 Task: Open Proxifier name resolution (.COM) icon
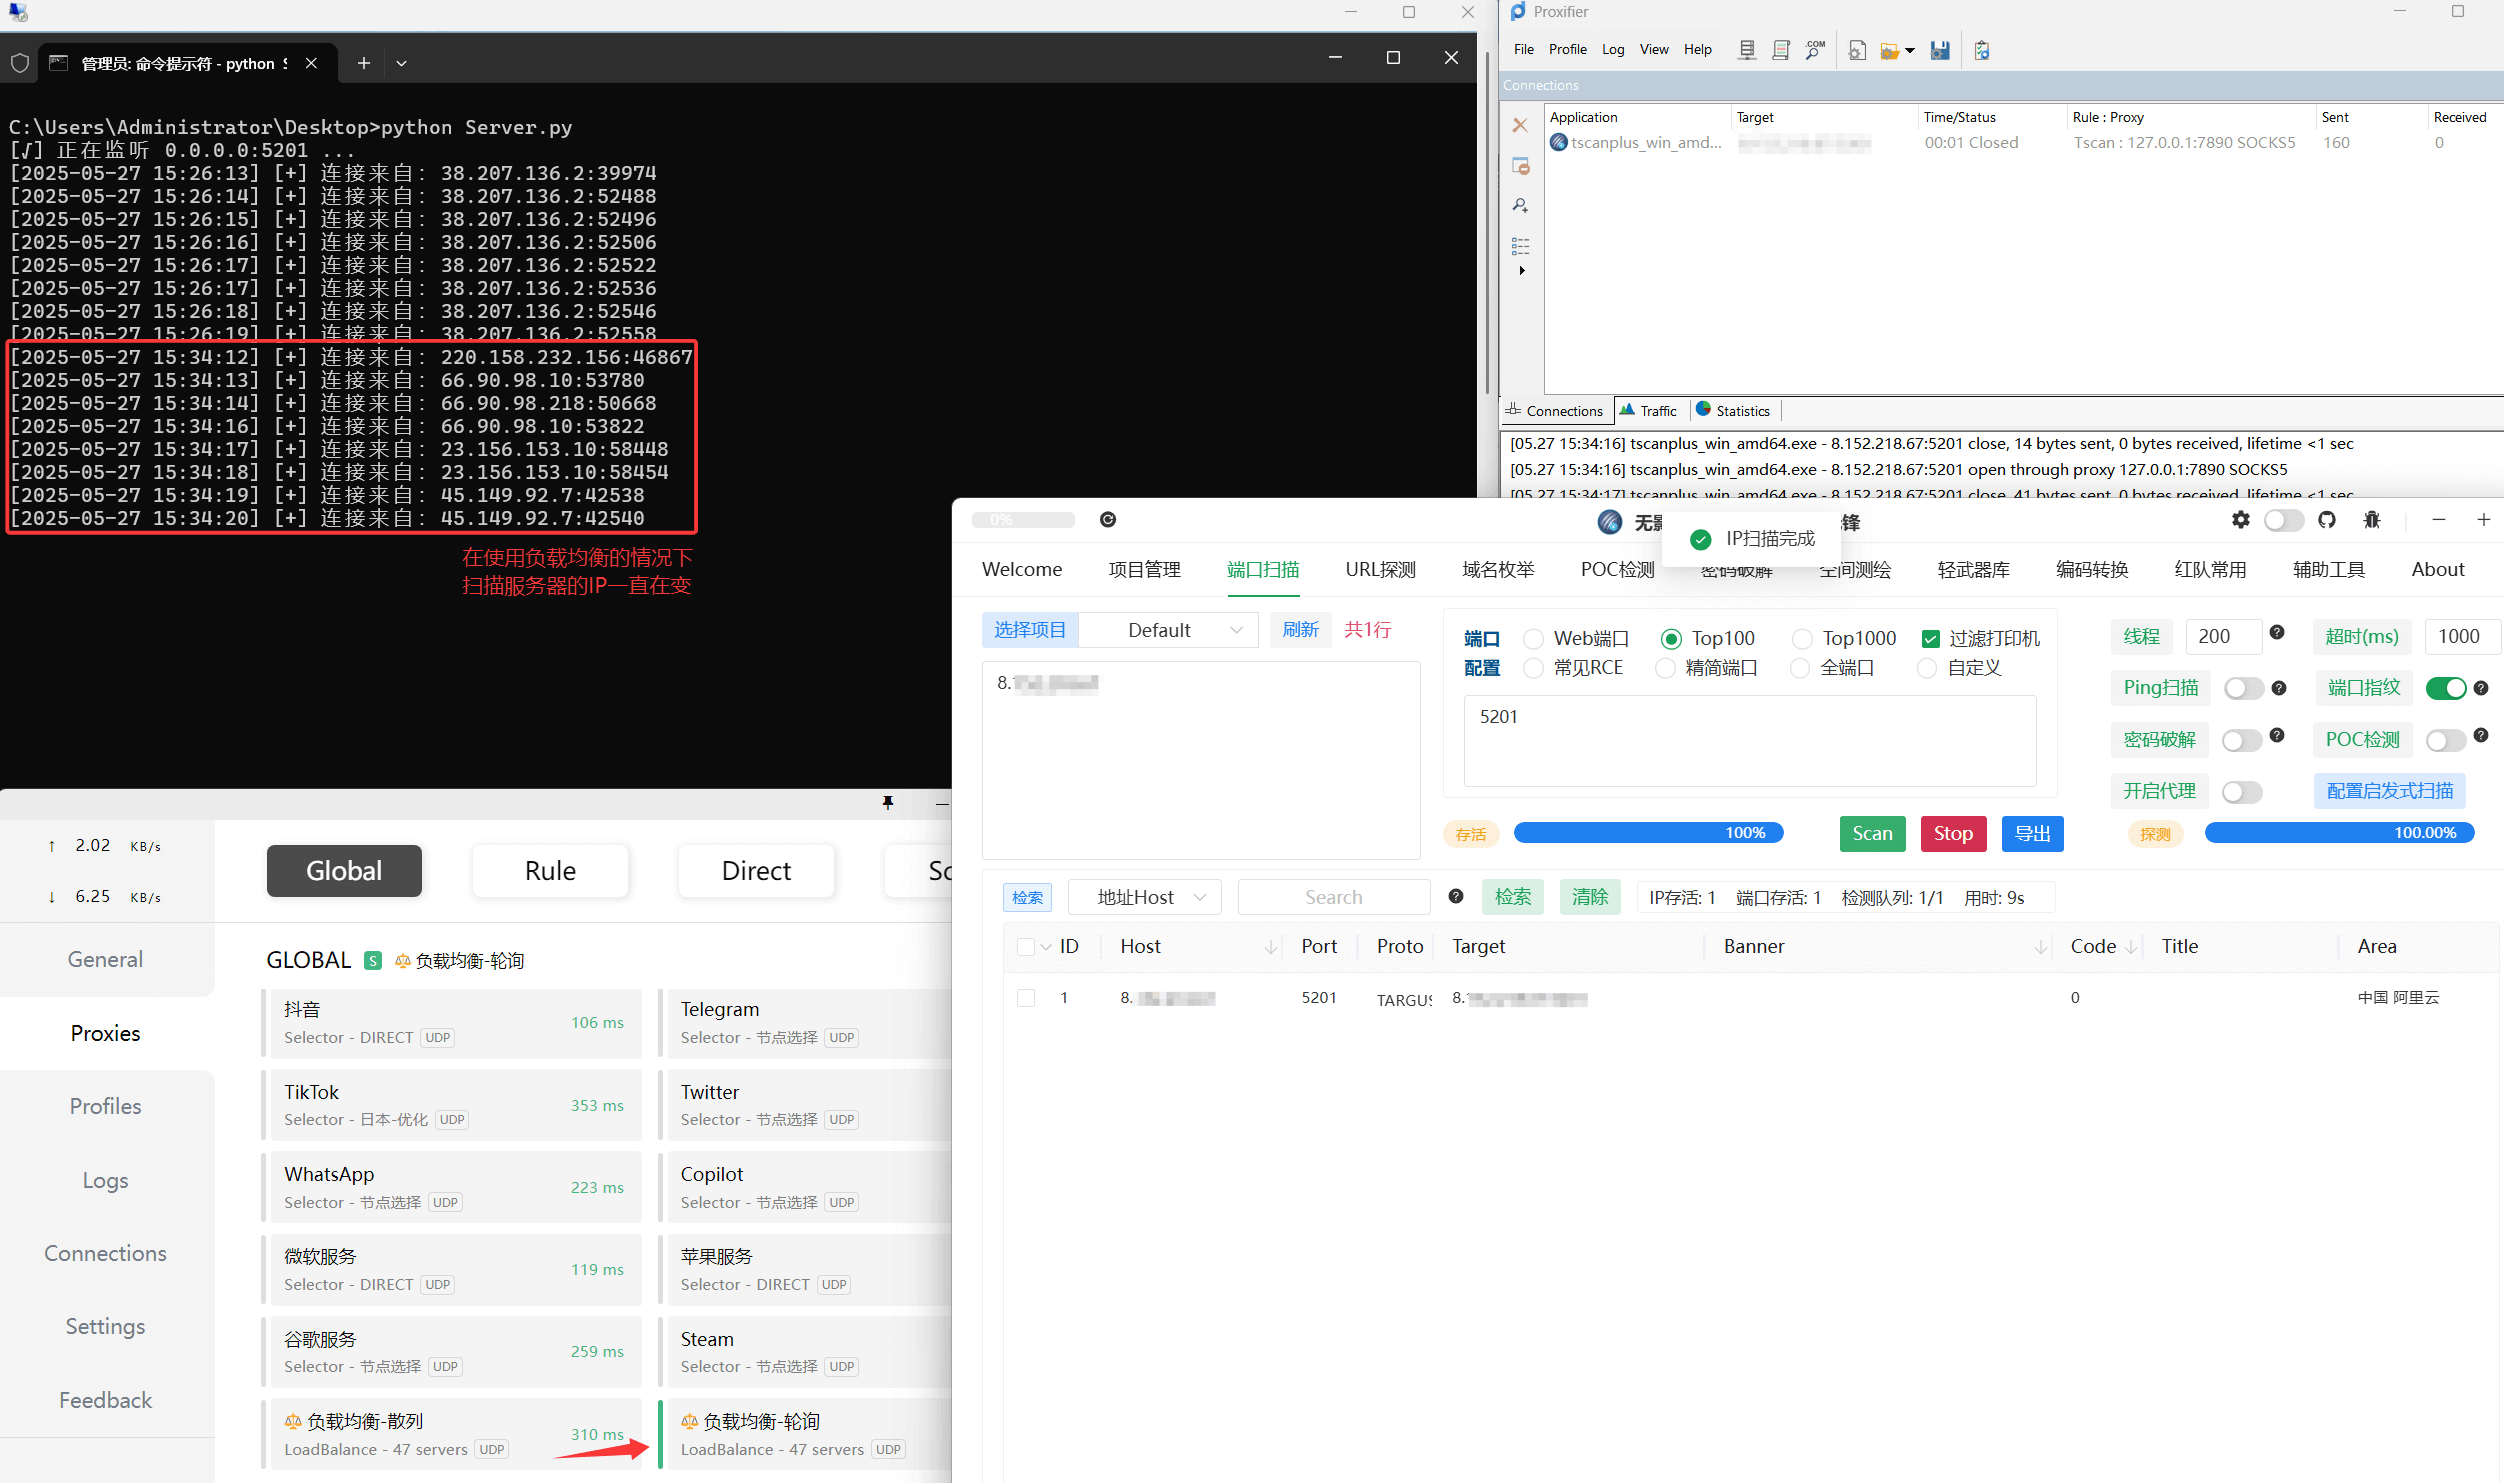pos(1815,50)
